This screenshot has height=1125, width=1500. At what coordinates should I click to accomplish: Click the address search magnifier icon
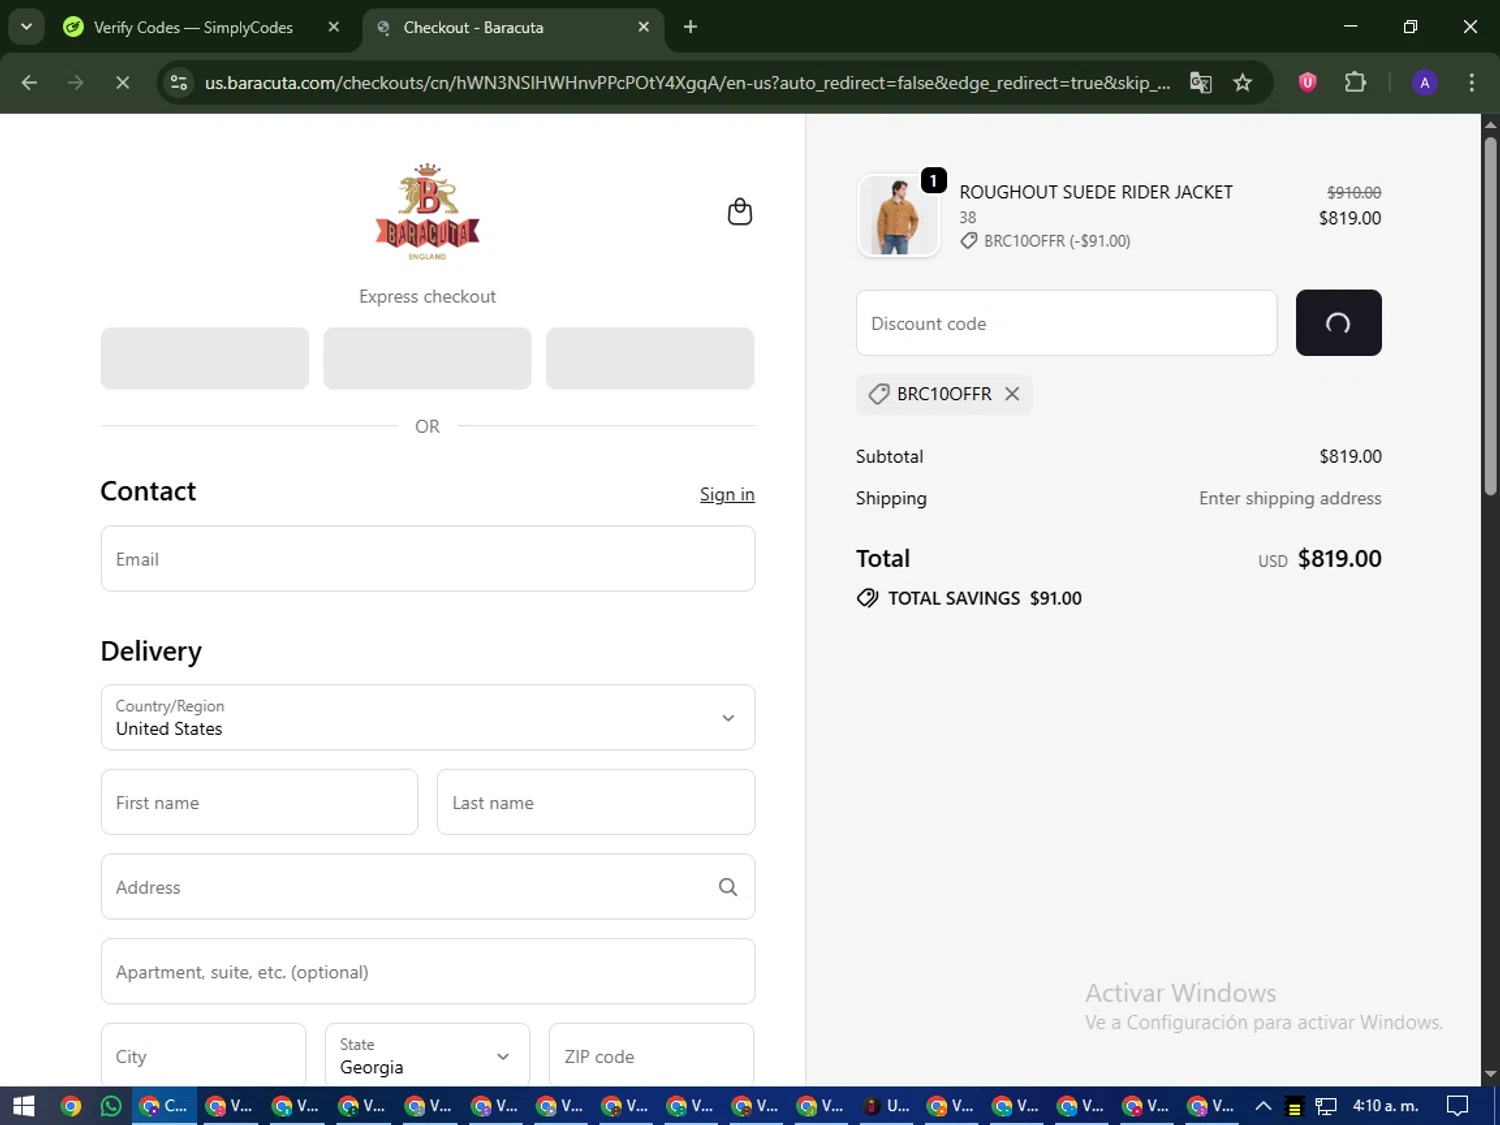pyautogui.click(x=728, y=887)
